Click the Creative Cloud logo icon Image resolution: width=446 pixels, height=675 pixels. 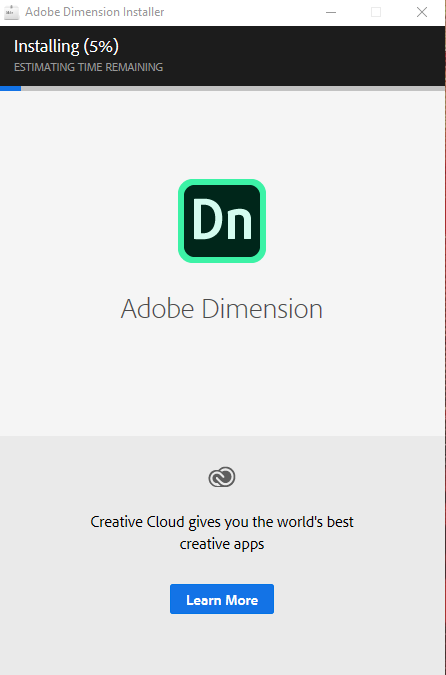pos(222,477)
